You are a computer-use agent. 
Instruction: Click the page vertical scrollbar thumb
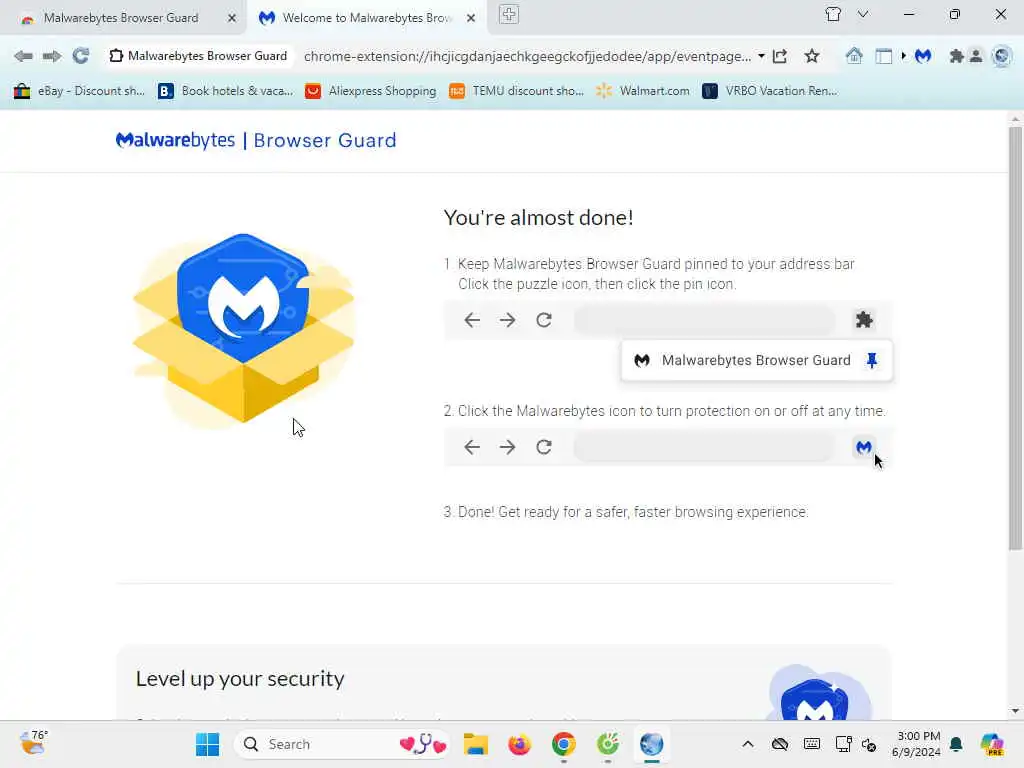[1015, 338]
